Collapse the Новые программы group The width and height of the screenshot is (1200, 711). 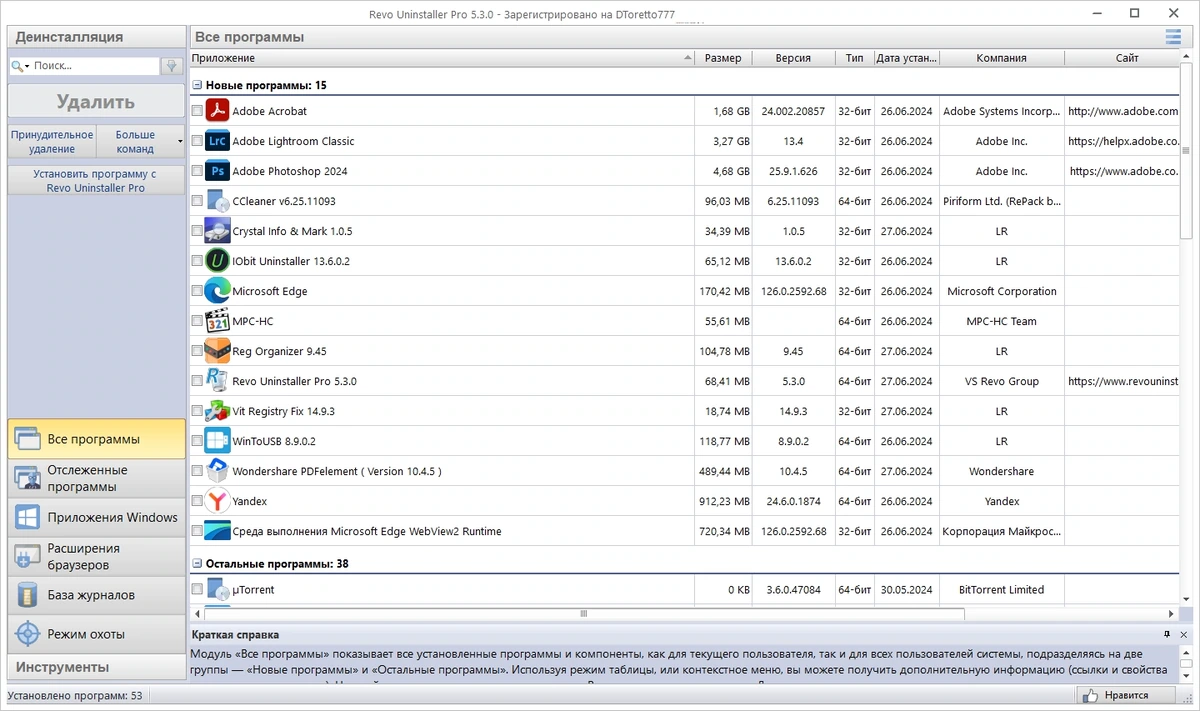197,86
